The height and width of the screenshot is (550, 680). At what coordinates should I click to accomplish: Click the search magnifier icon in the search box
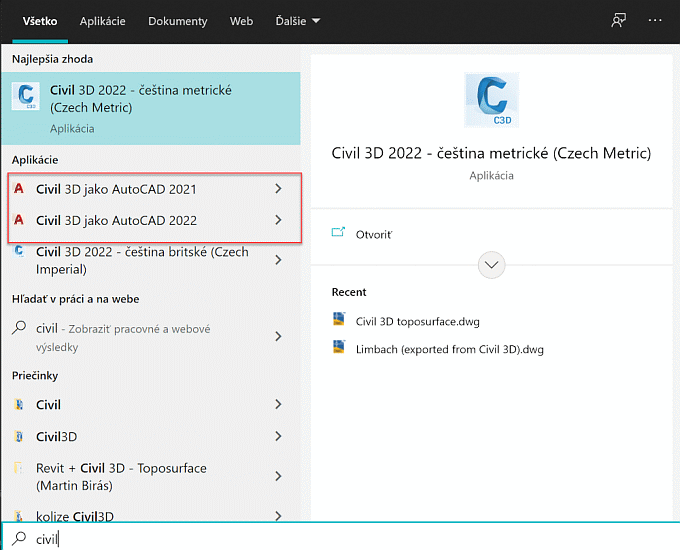19,538
